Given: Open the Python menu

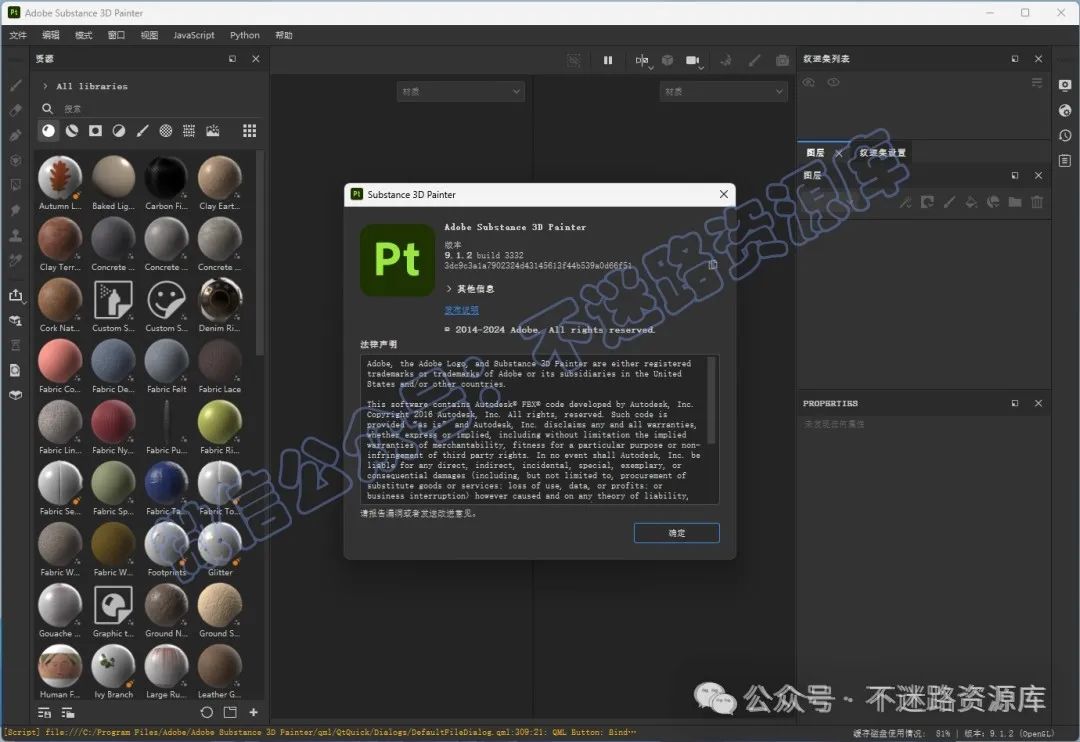Looking at the screenshot, I should [x=245, y=35].
